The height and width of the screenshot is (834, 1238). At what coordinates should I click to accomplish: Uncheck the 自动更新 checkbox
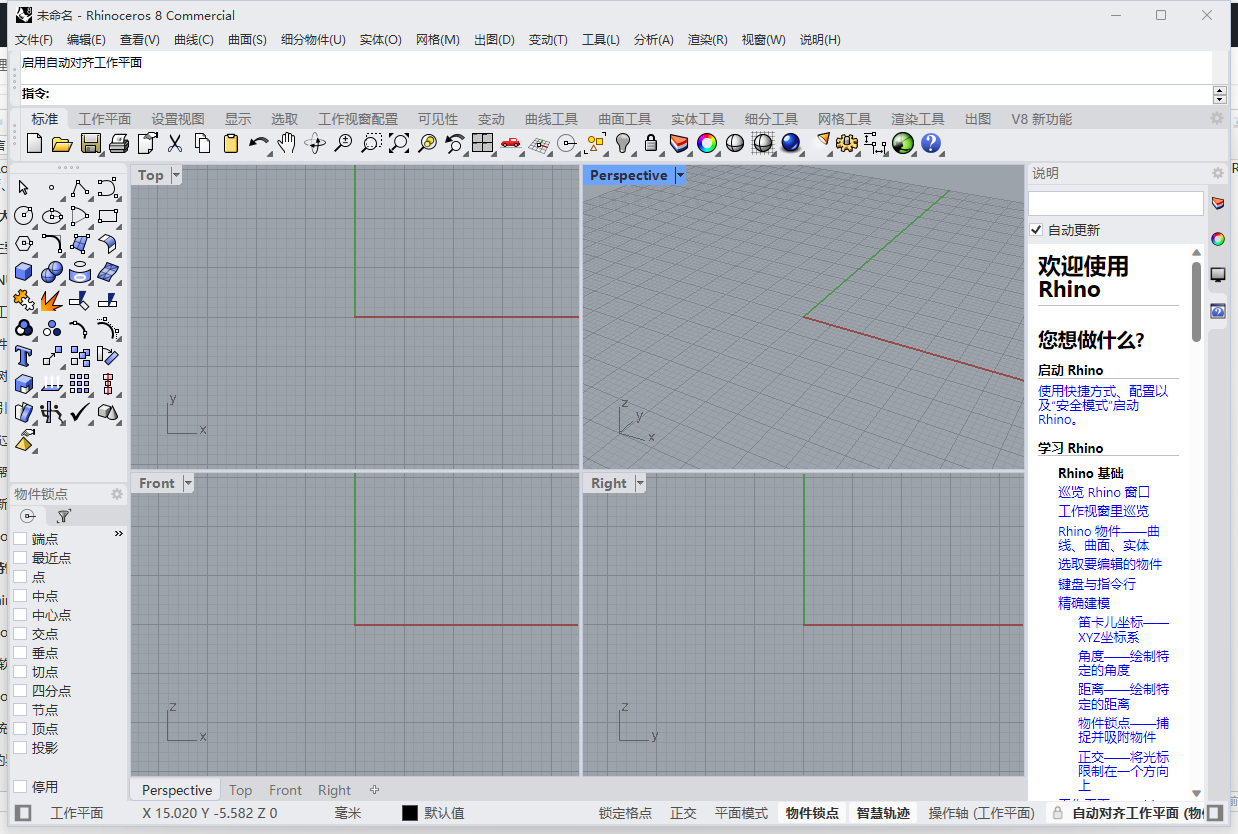click(x=1036, y=230)
